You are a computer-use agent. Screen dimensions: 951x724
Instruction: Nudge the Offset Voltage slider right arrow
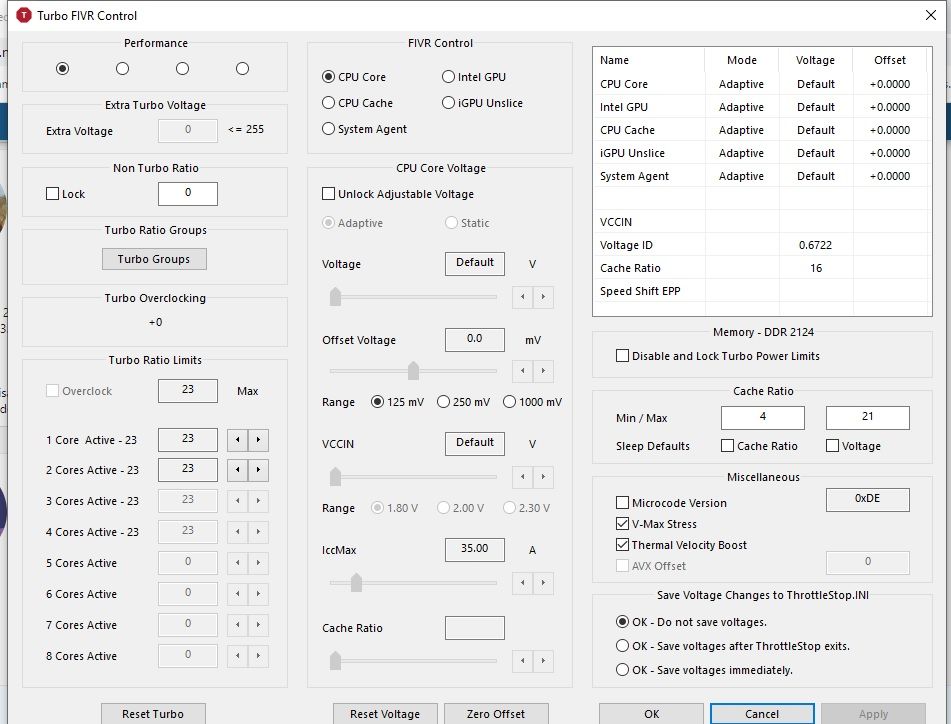click(543, 370)
